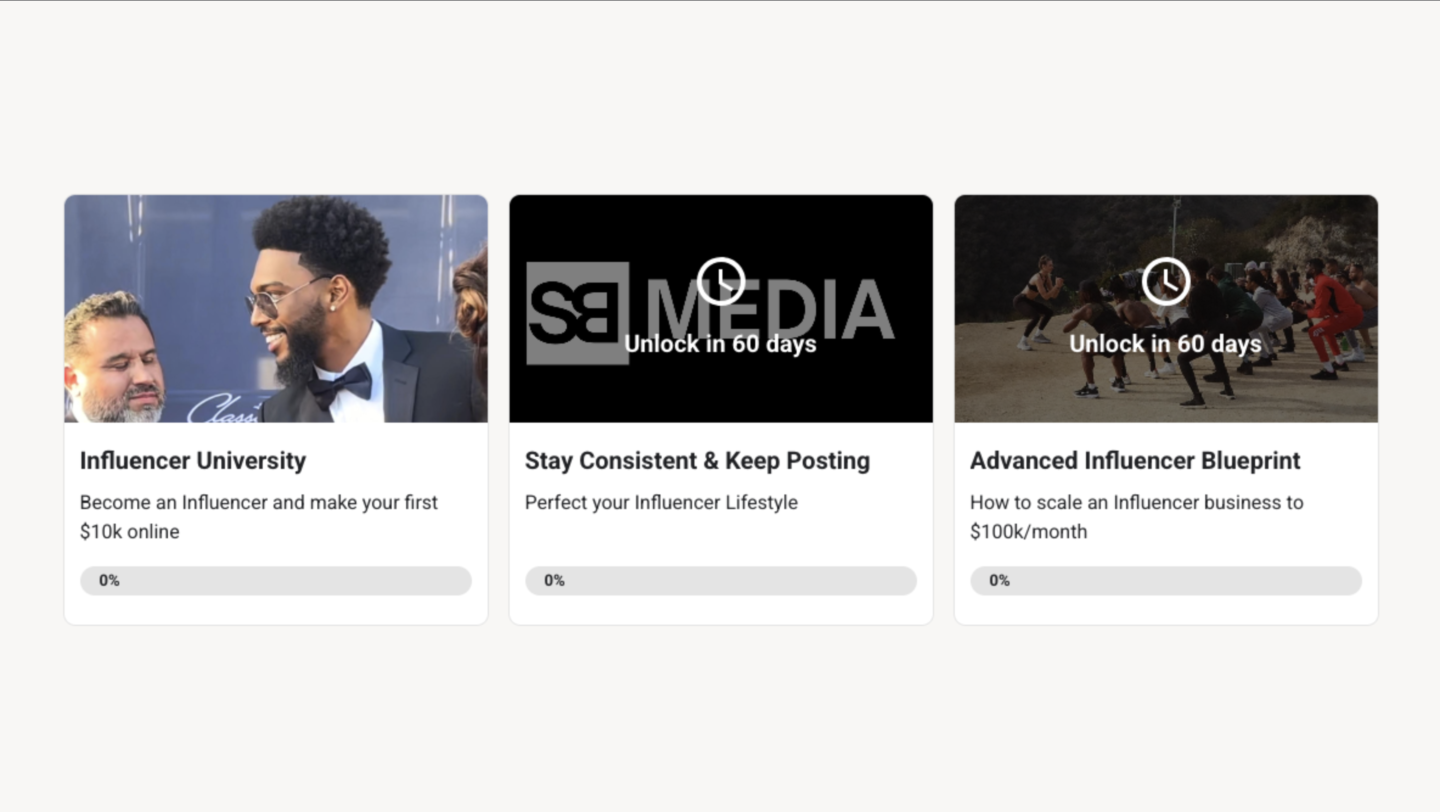Click the clock icon on Advanced Influencer Blueprint
The height and width of the screenshot is (812, 1440).
click(x=1166, y=281)
